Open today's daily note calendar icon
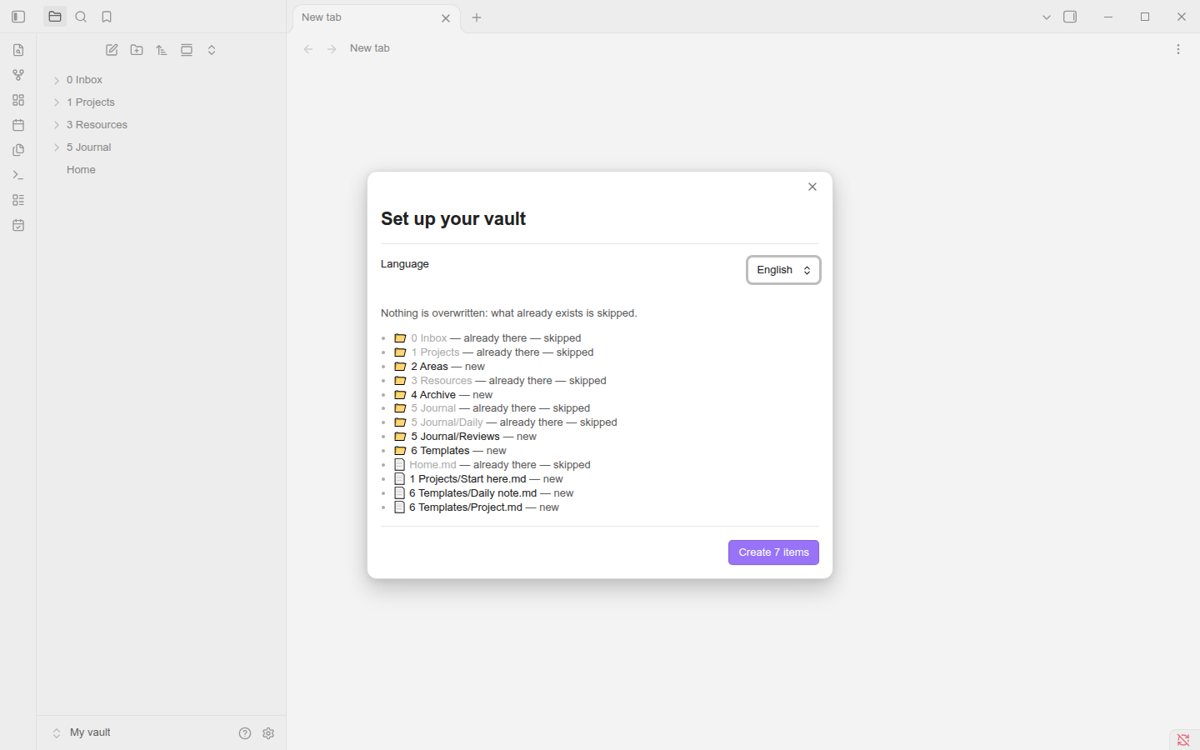1200x750 pixels. click(18, 125)
